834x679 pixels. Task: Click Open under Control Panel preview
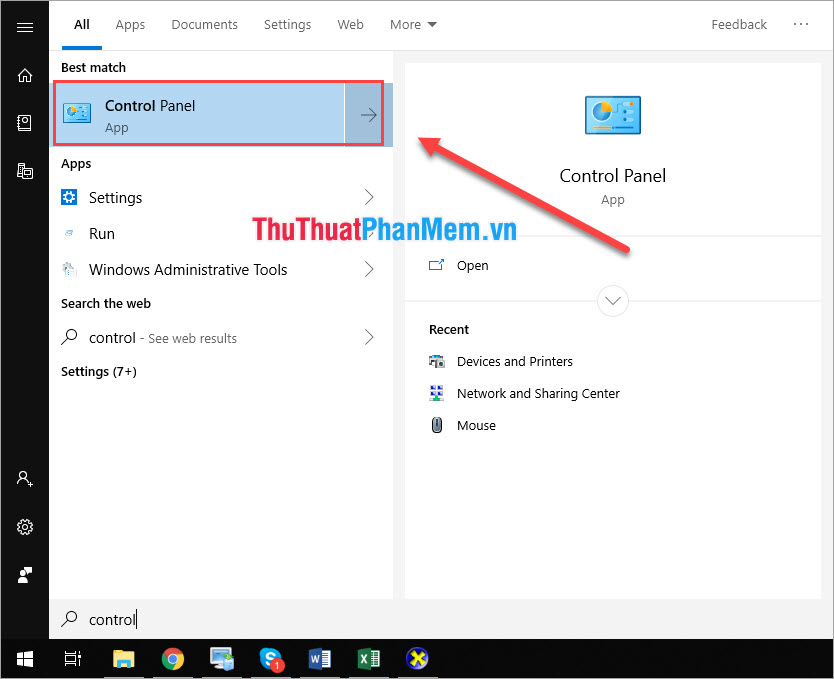point(472,266)
